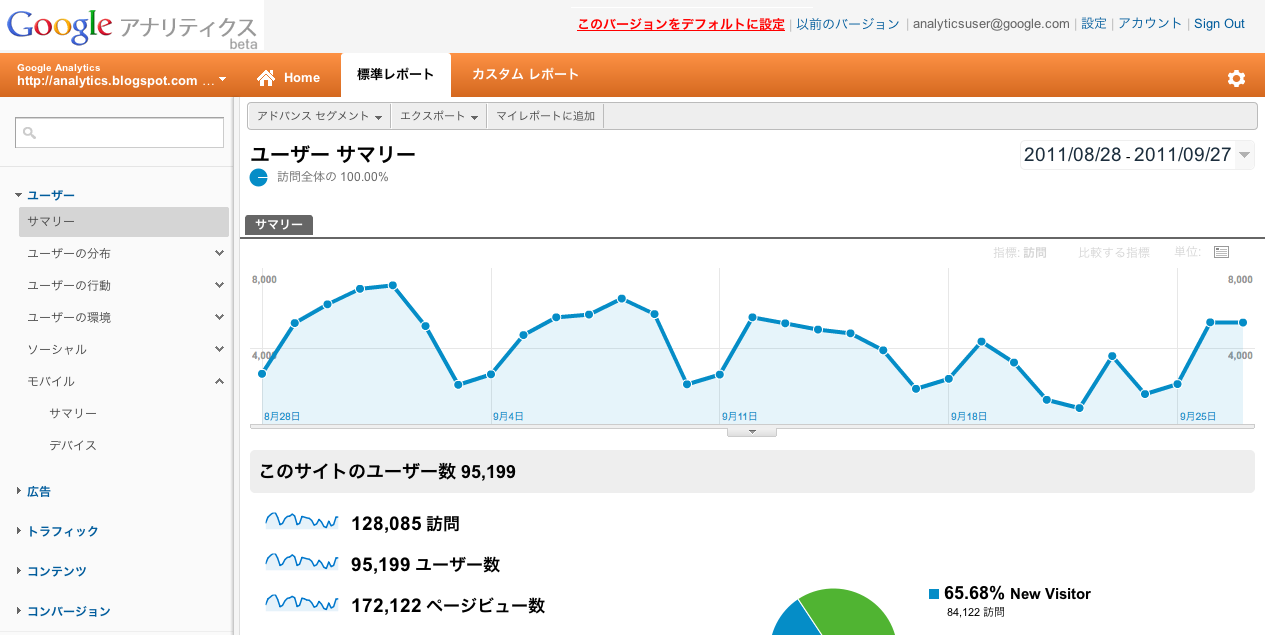The image size is (1265, 635).
Task: Click sparkline next to 95,199 ユーザー数
Action: pyautogui.click(x=301, y=563)
